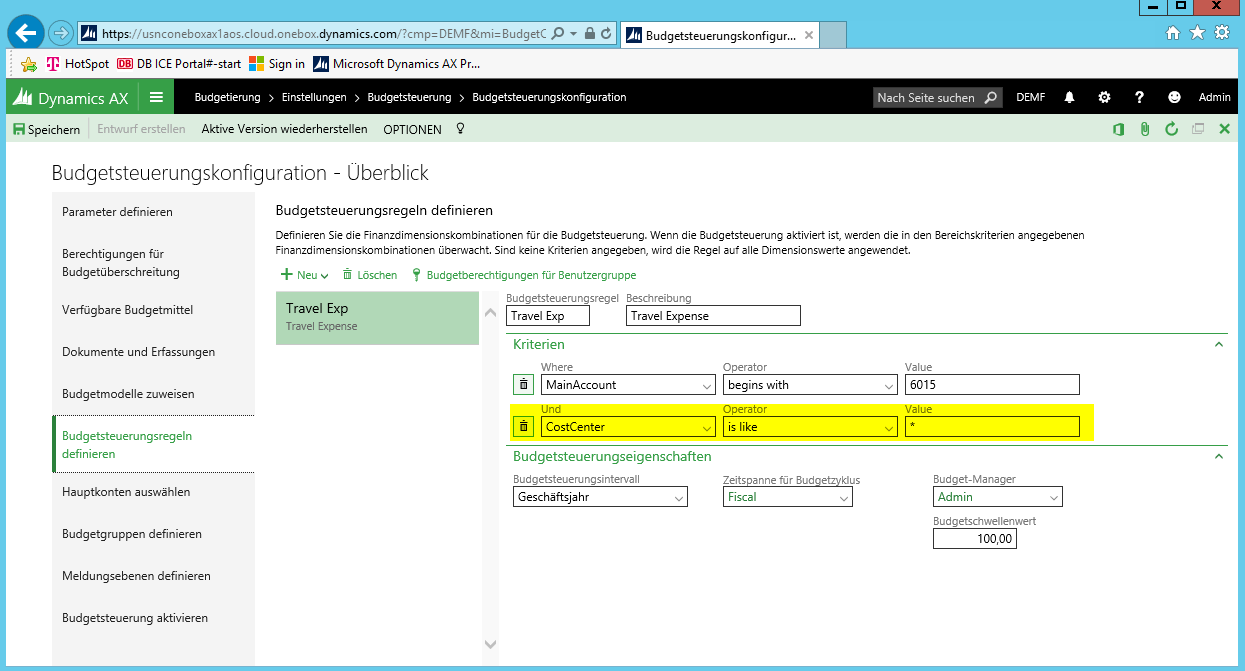
Task: Delete the MainAccount criteria row
Action: pos(523,385)
